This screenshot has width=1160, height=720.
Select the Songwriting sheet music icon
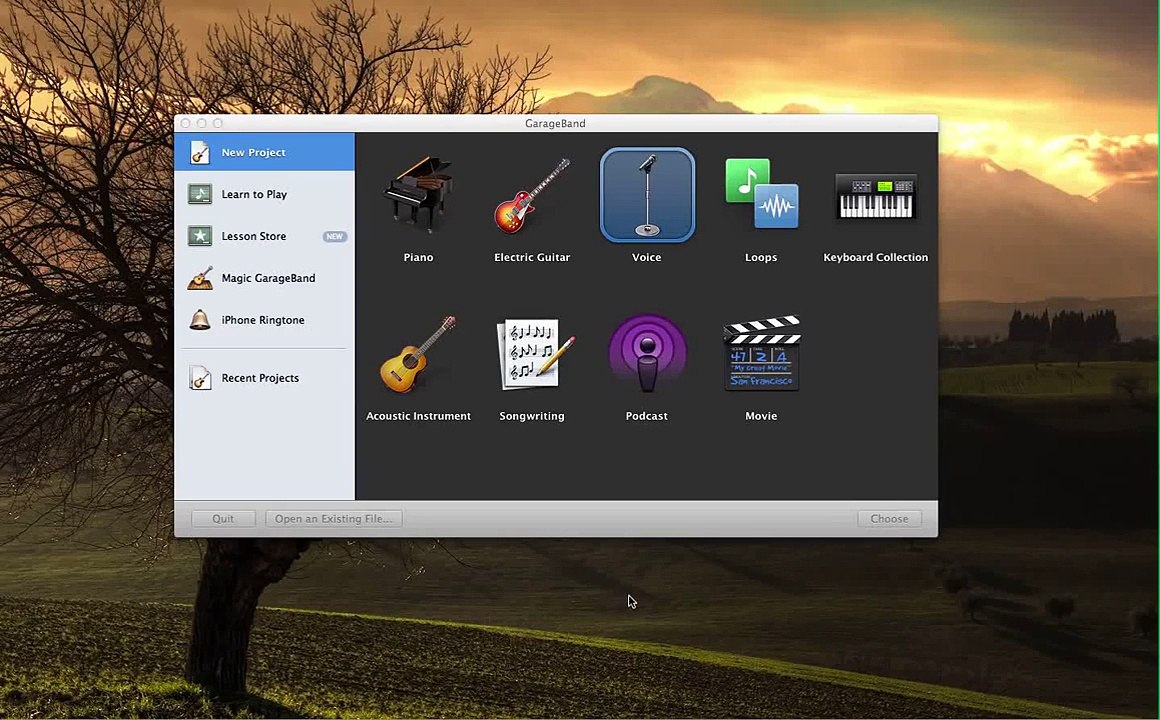[535, 354]
